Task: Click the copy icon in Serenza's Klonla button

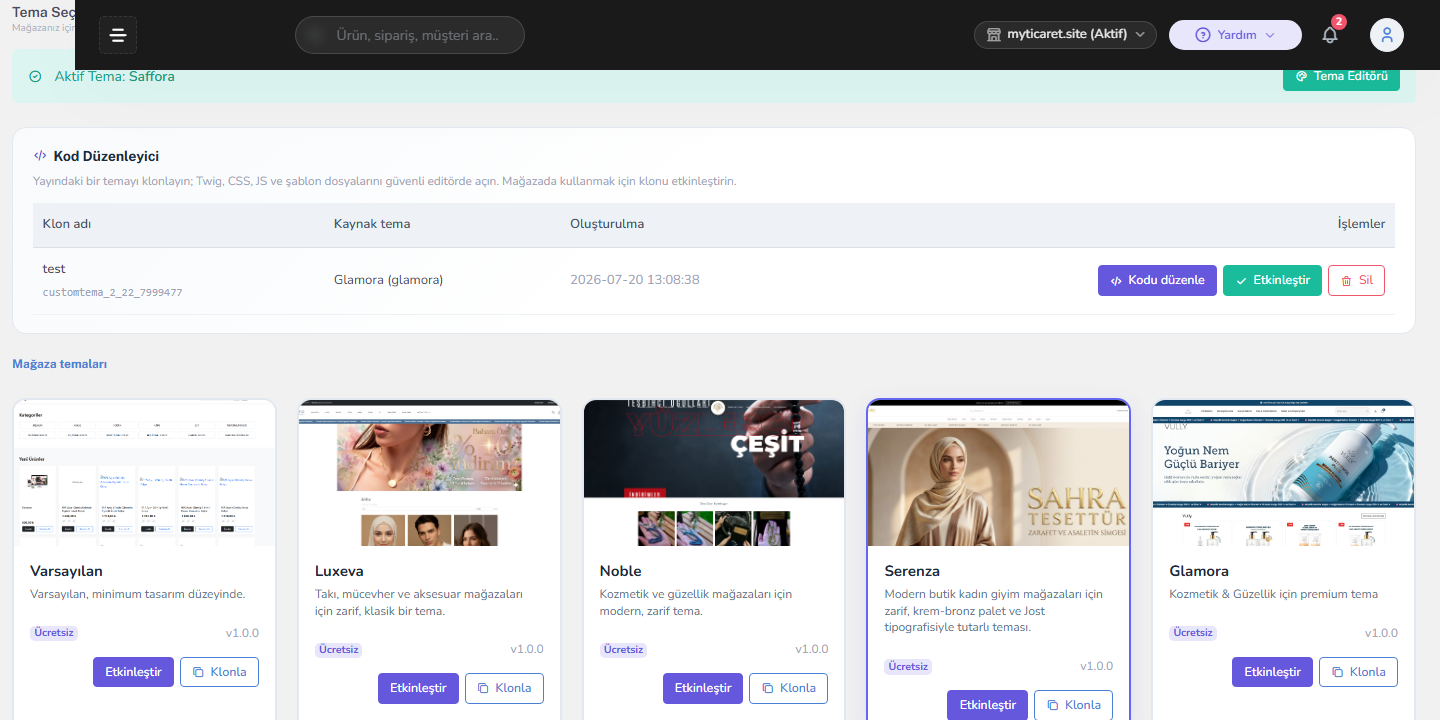Action: click(1052, 705)
